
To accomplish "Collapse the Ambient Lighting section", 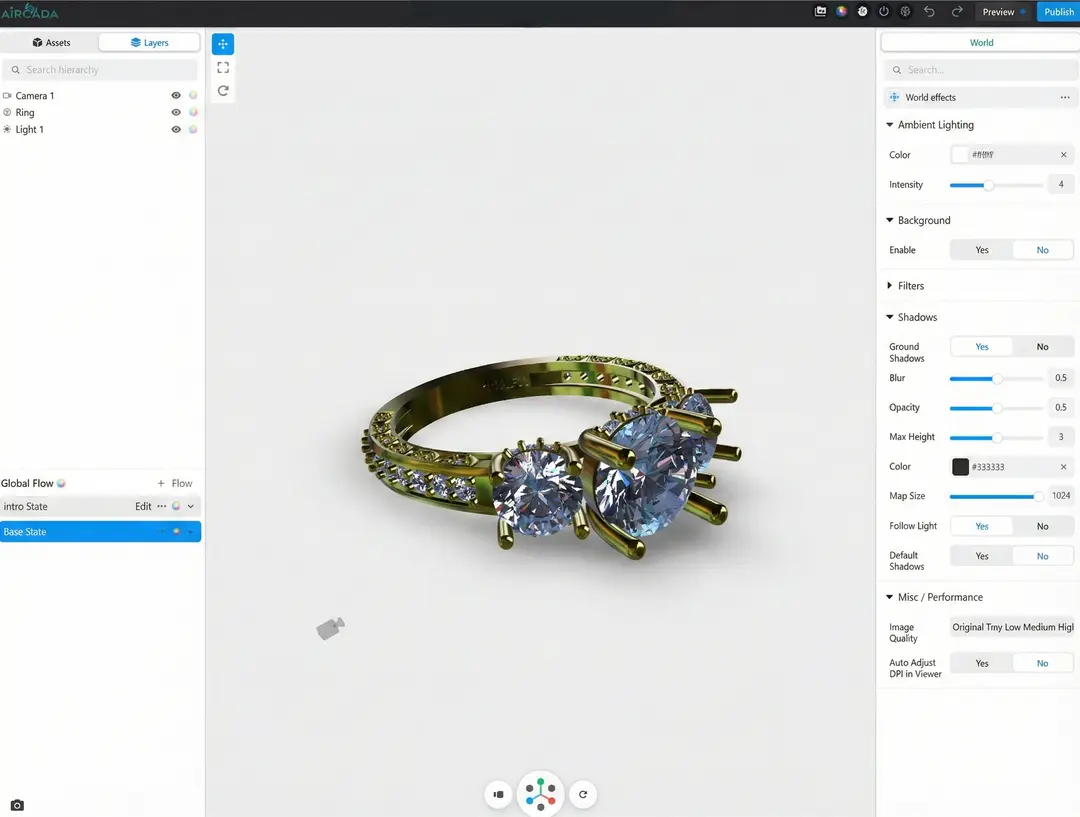I will pos(889,124).
